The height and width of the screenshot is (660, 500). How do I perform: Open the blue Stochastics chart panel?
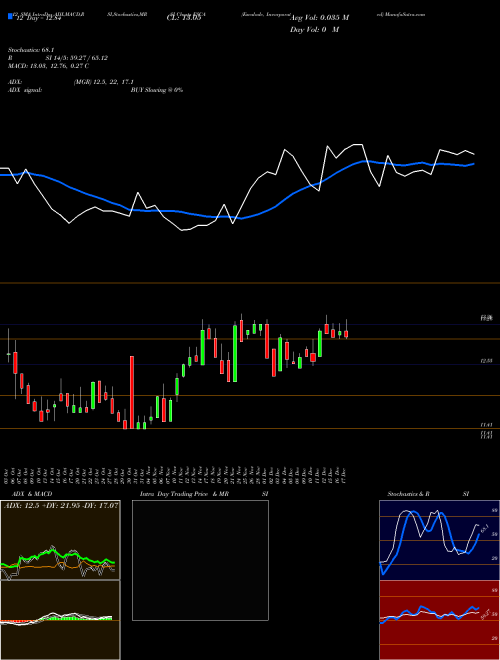tap(439, 540)
